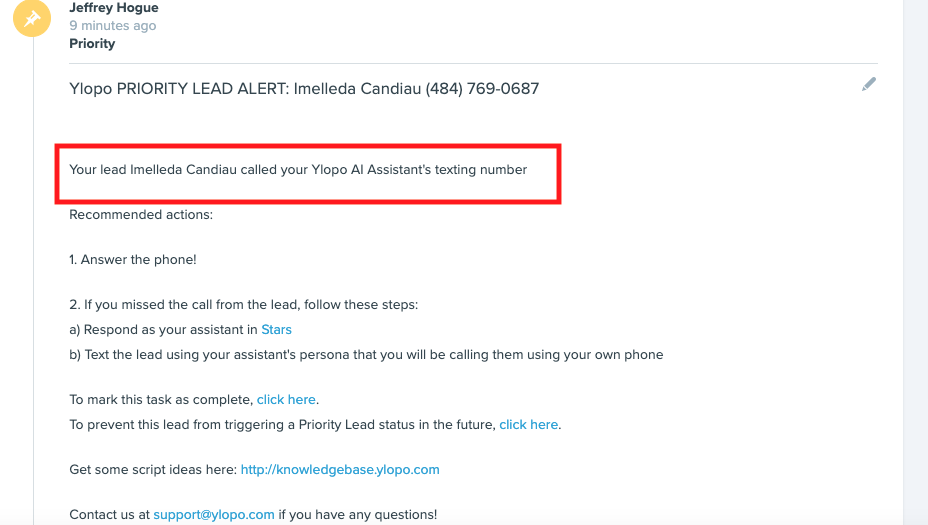Click the 'If you missed the call' step

point(243,304)
